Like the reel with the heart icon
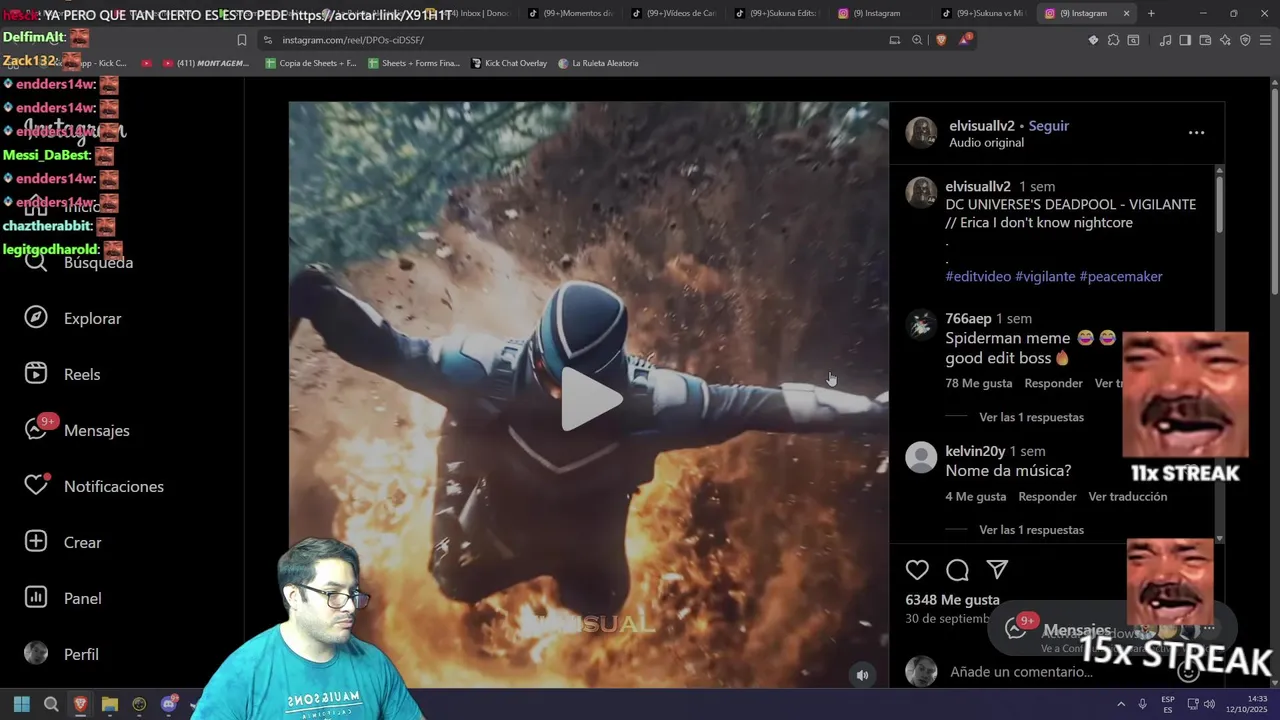1280x720 pixels. pyautogui.click(x=917, y=570)
